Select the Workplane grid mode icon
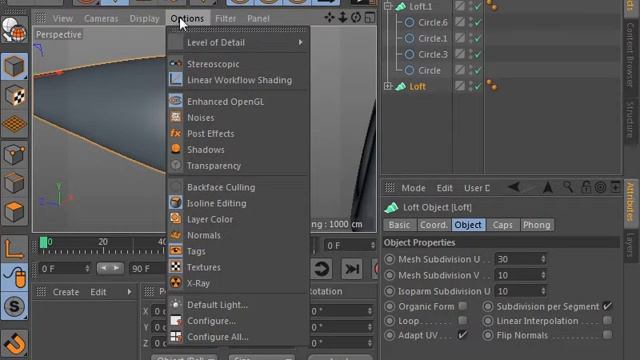This screenshot has height=360, width=640. coord(15,124)
